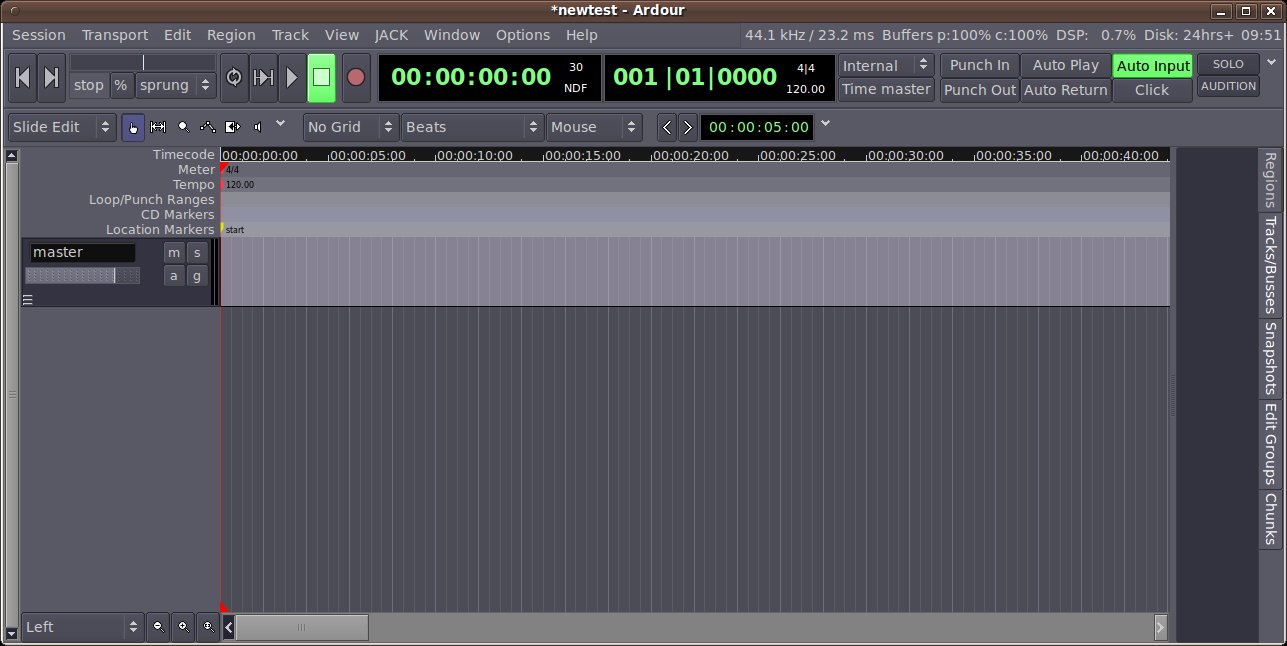The width and height of the screenshot is (1287, 646).
Task: Open the No Grid snap dropdown
Action: [348, 127]
